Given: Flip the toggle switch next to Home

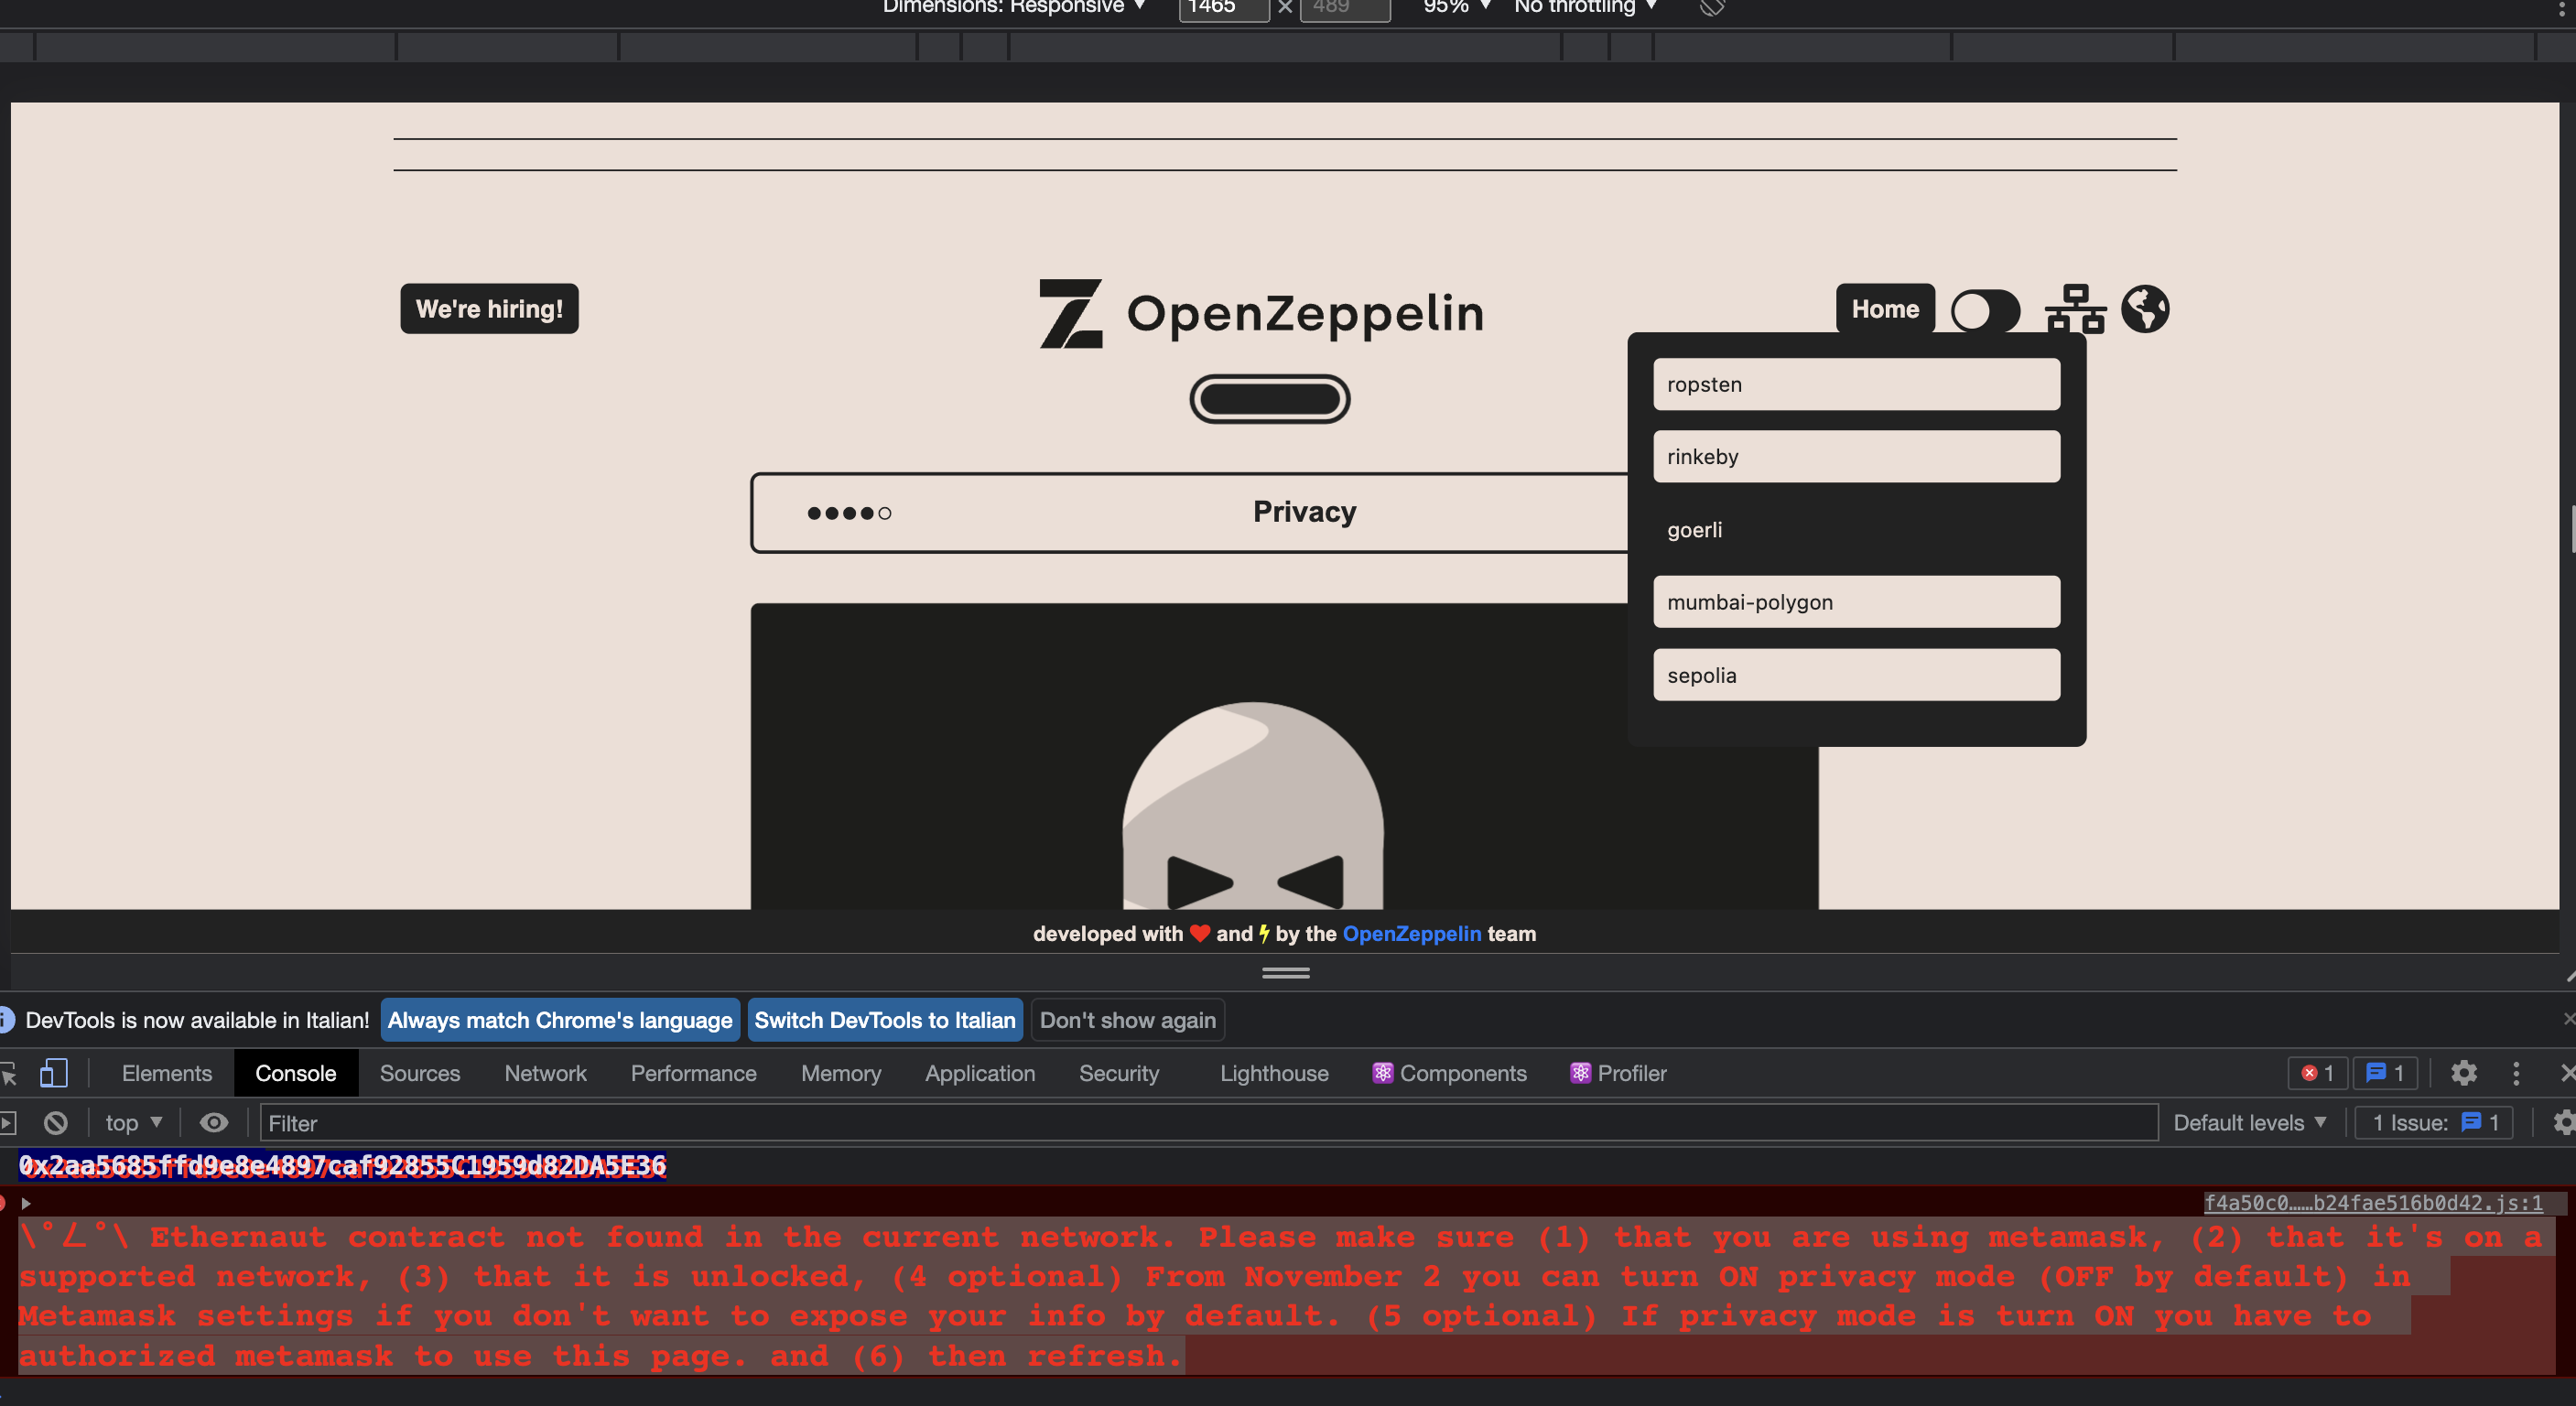Looking at the screenshot, I should pos(1984,311).
